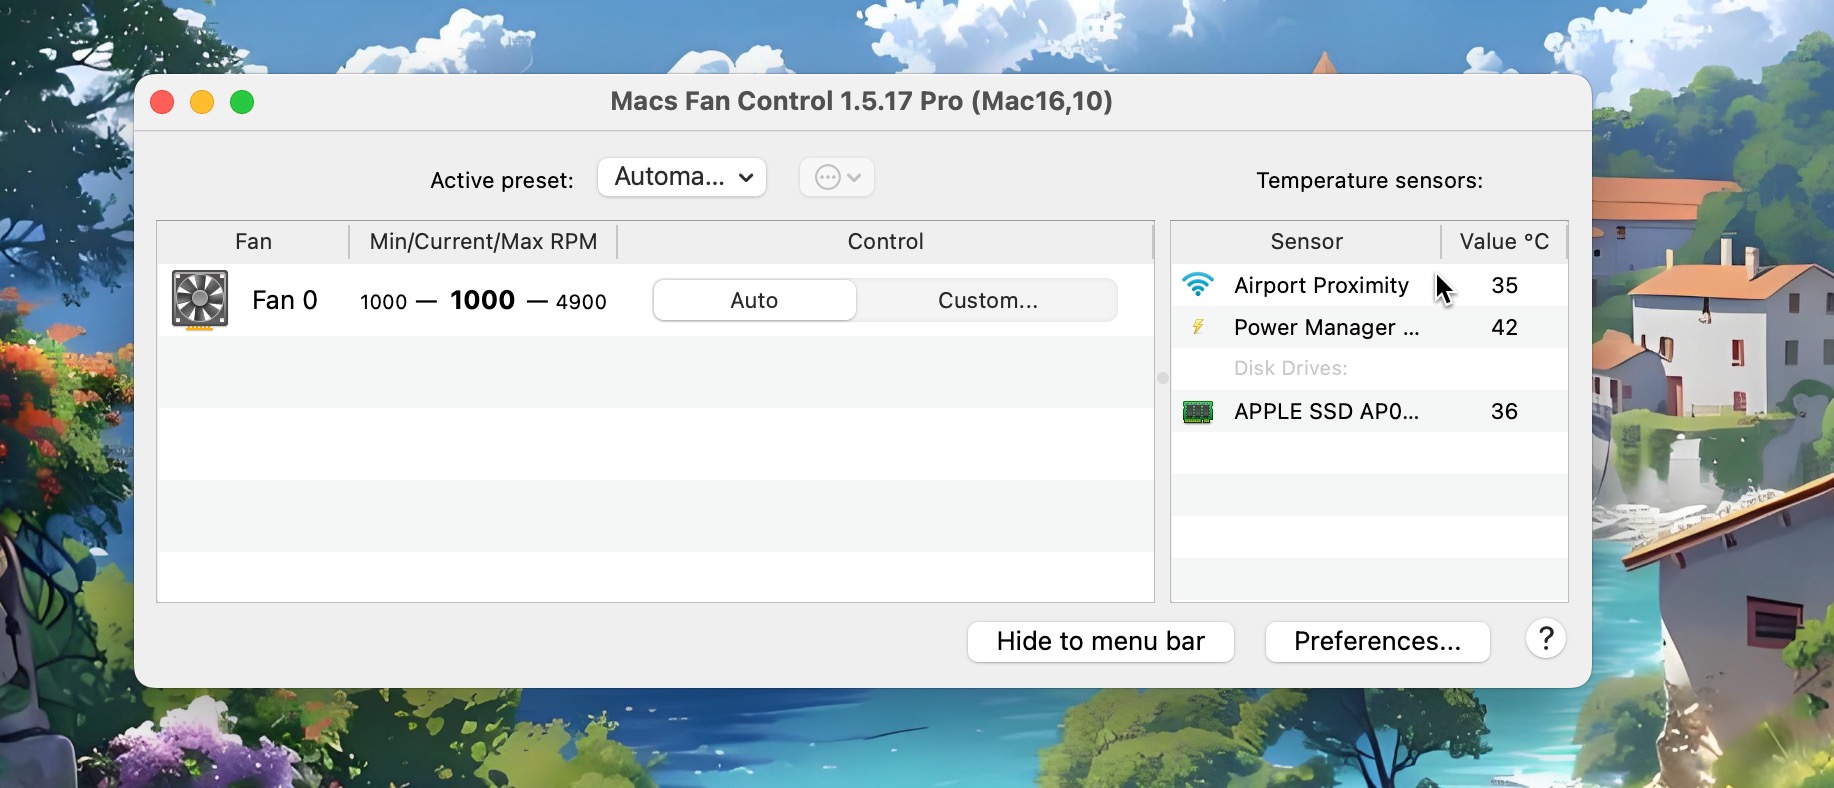Close the Macs Fan Control window
The height and width of the screenshot is (788, 1834).
[x=162, y=102]
